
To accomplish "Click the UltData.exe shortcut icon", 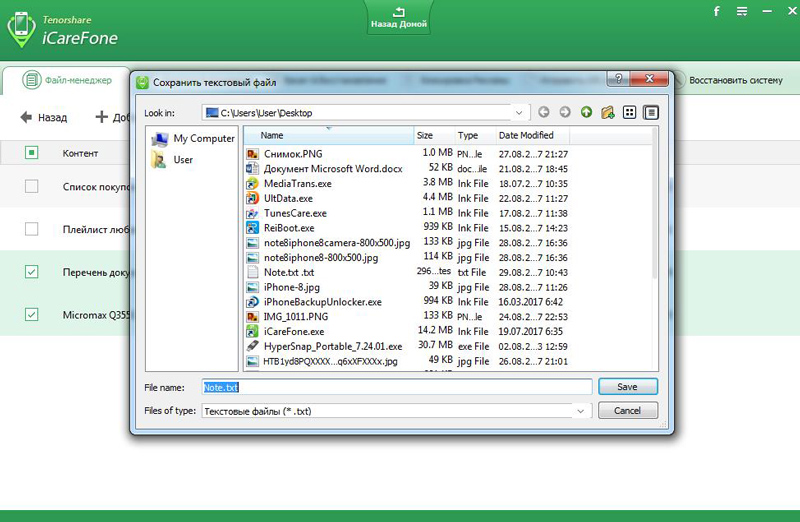I will coord(253,198).
